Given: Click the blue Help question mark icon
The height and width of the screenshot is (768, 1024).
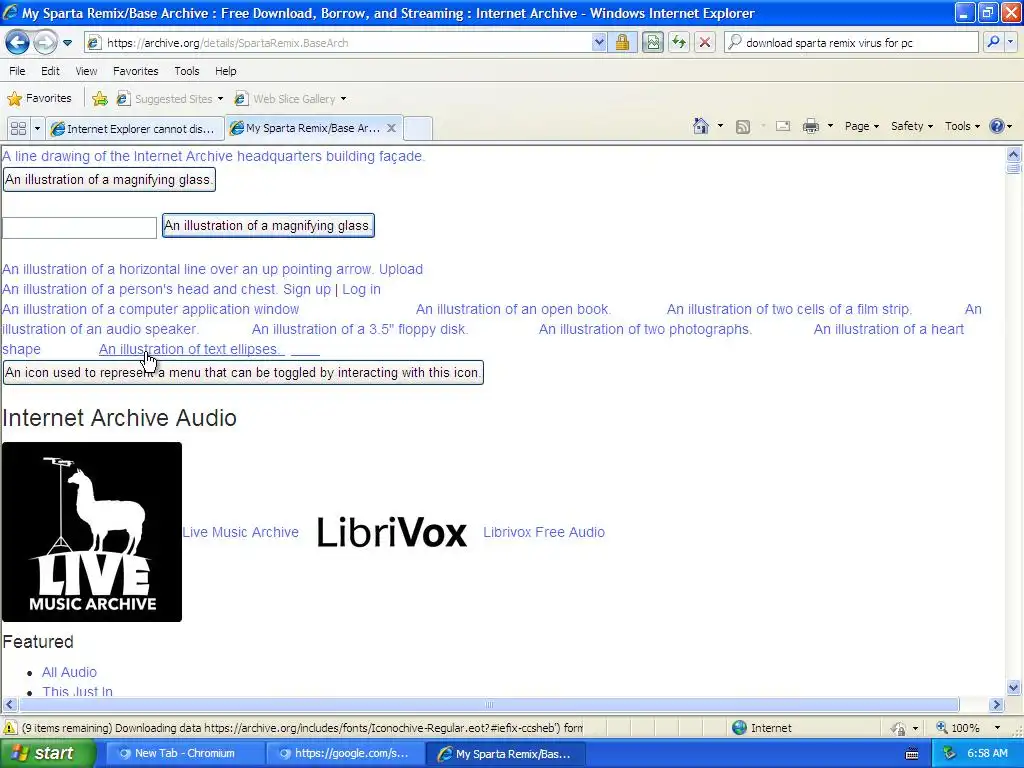Looking at the screenshot, I should (997, 126).
